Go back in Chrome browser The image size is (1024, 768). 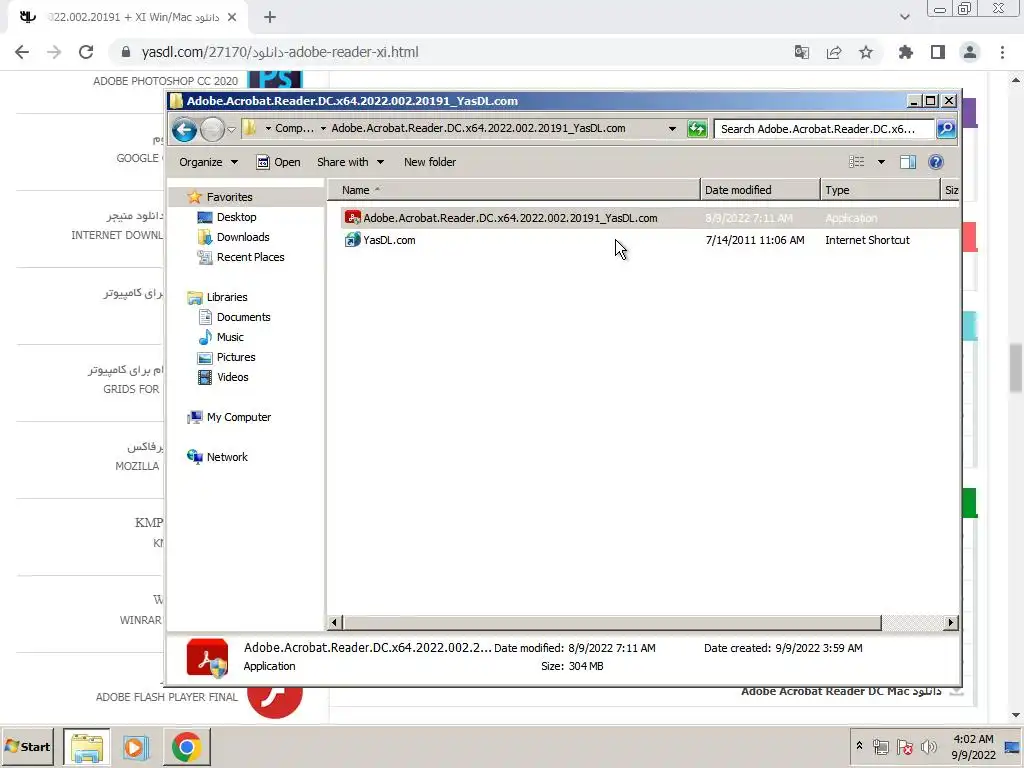pos(22,52)
